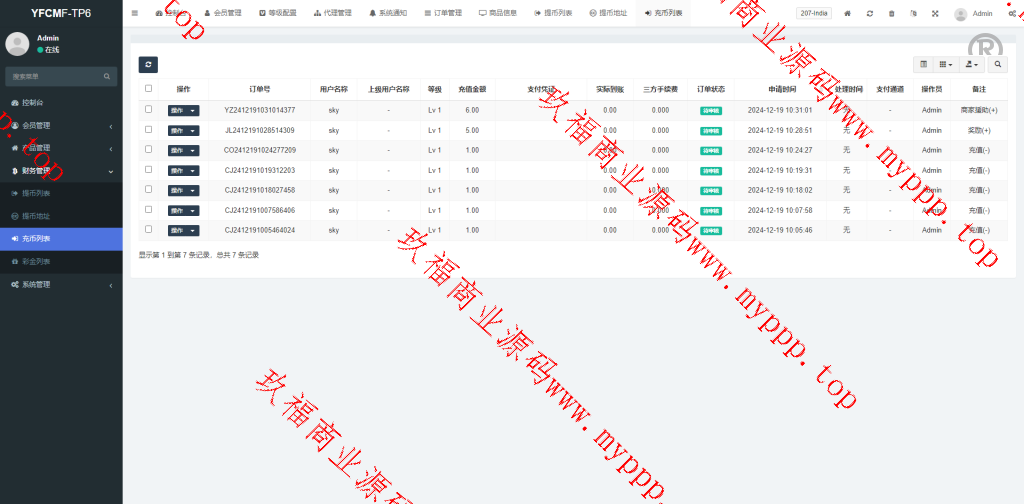Click the 207-India button in header
This screenshot has width=1024, height=504.
814,14
